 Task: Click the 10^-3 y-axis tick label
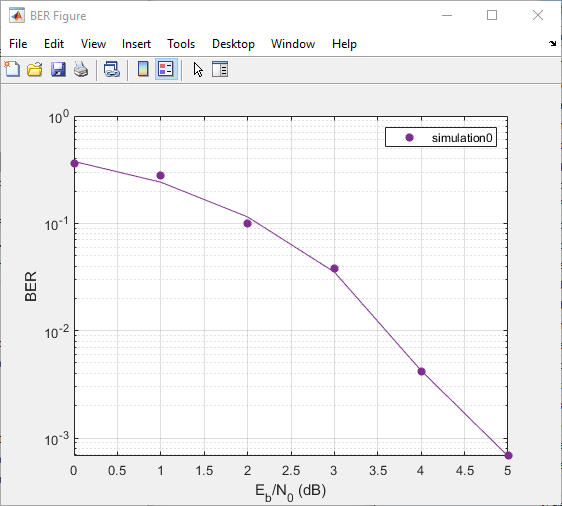tap(56, 439)
